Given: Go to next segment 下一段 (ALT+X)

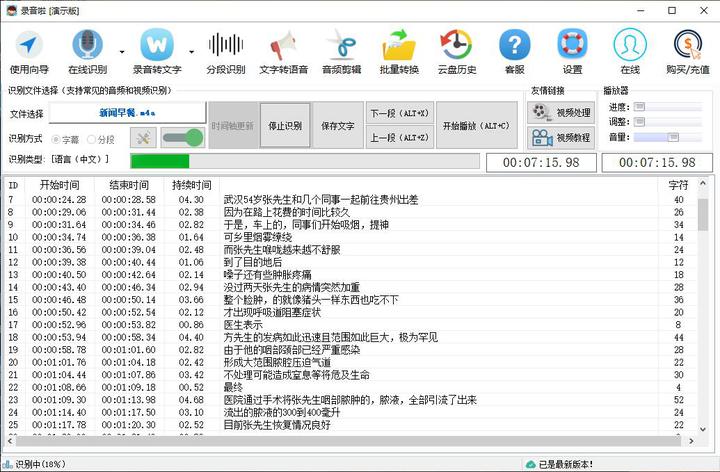Looking at the screenshot, I should 399,113.
